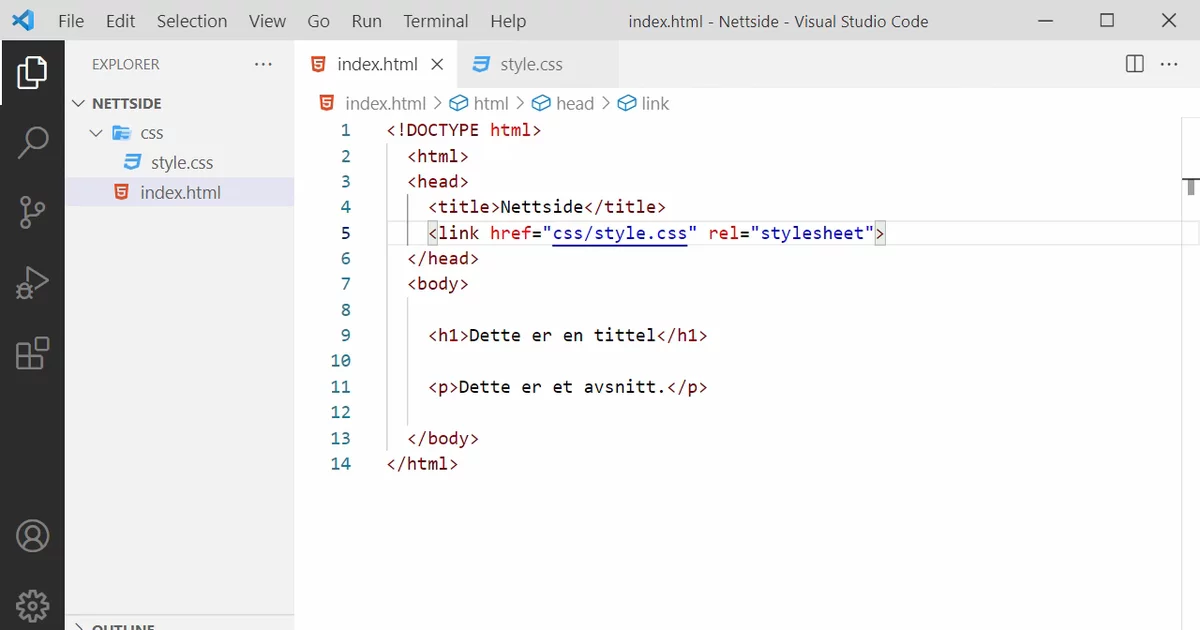Collapse the NETTSIDE project folder

80,103
